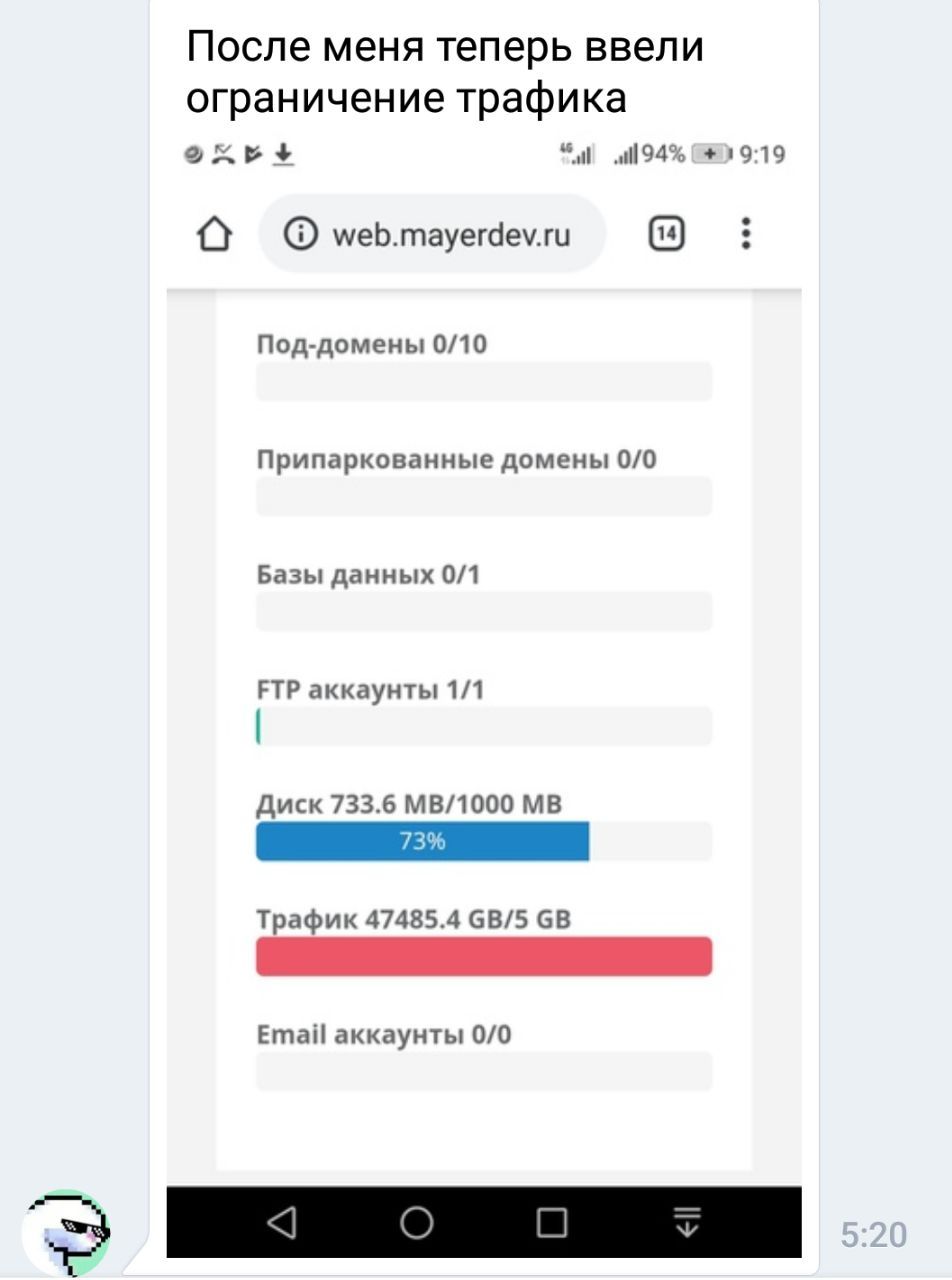Tap the web.mayerdev.ru address bar
952x1280 pixels.
click(450, 235)
